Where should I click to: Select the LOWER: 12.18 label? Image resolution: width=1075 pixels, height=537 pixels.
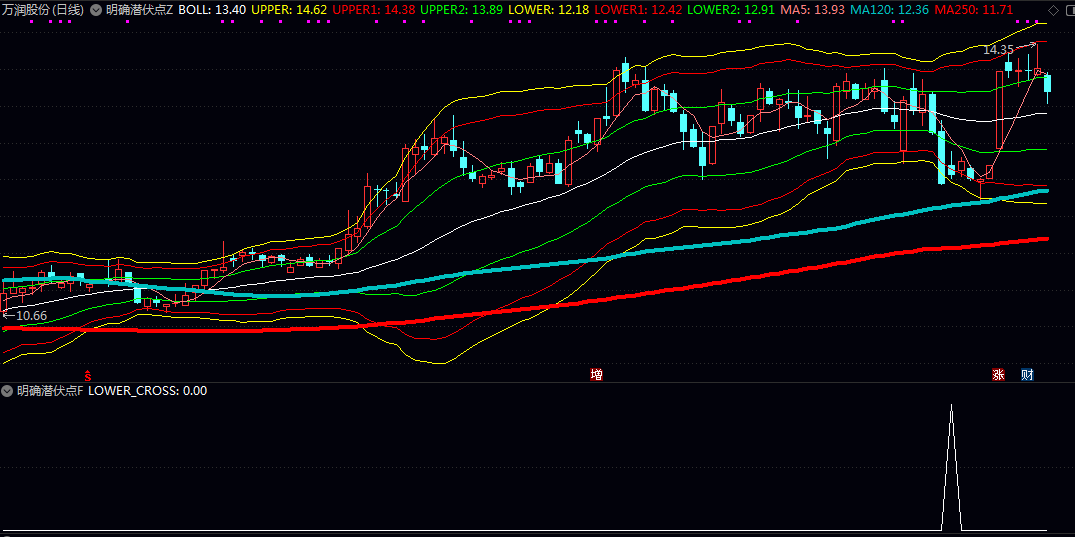click(x=548, y=10)
